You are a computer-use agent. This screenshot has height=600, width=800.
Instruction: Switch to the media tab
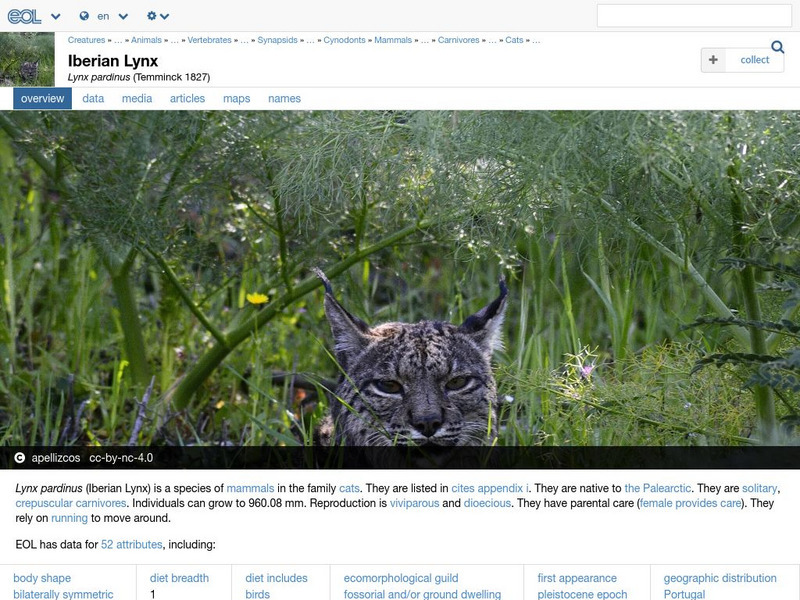(x=139, y=98)
